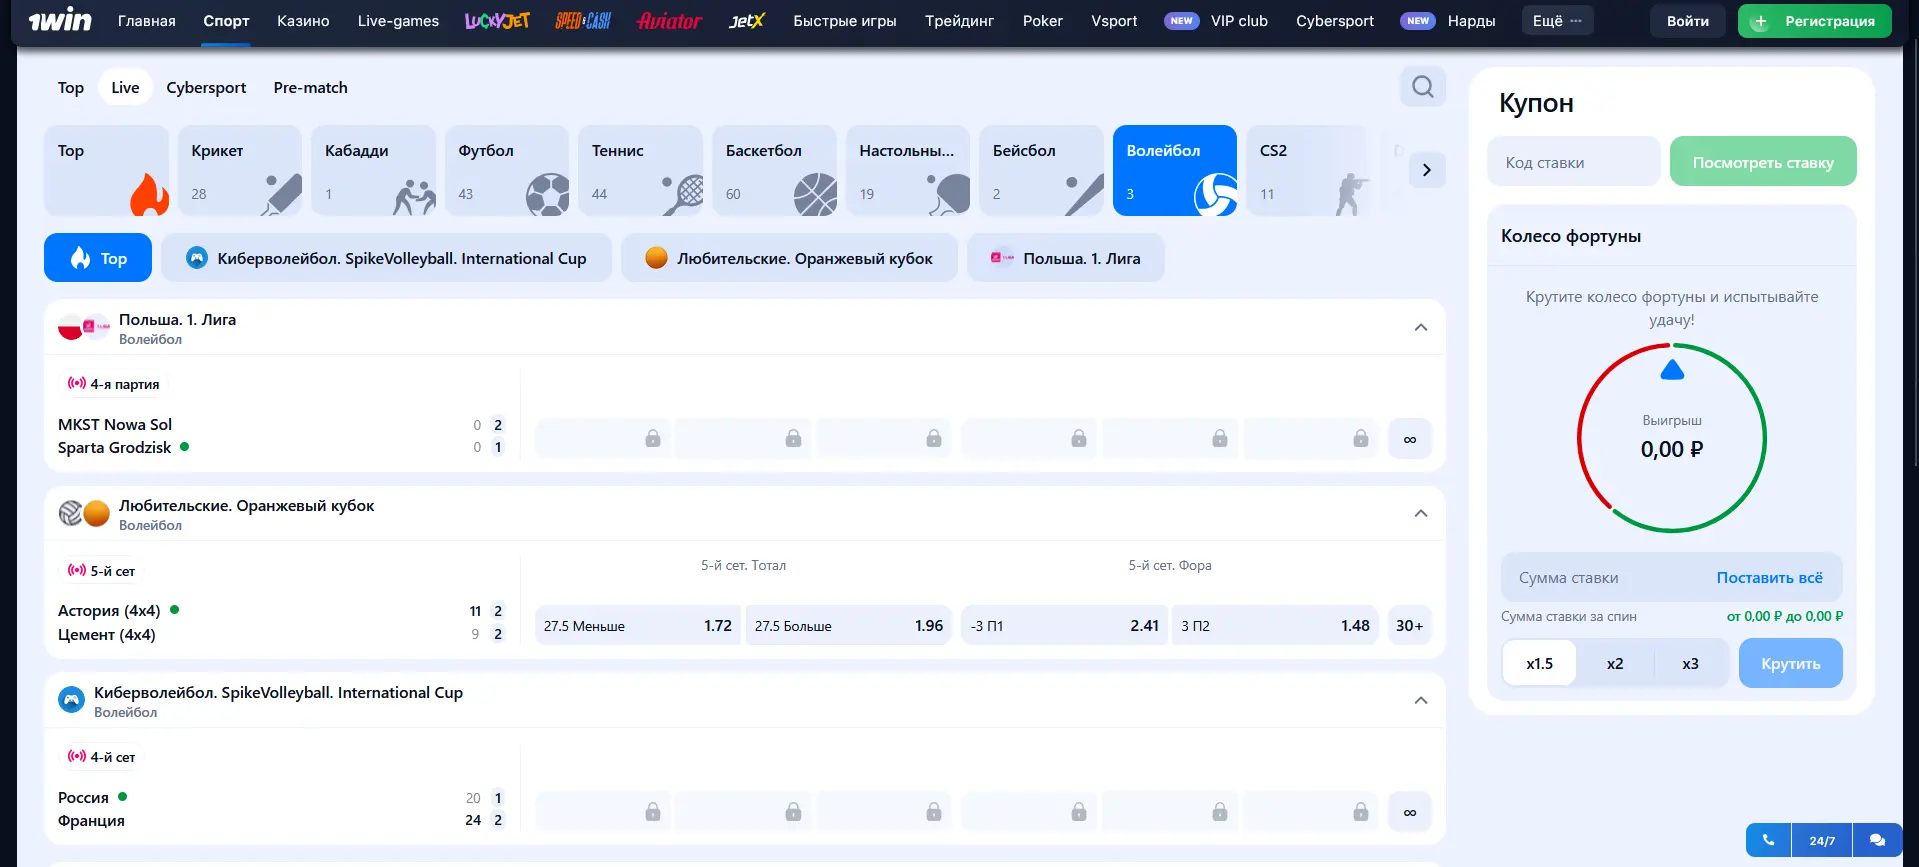The image size is (1919, 867).
Task: Open the live chat bubble icon
Action: click(x=1877, y=840)
